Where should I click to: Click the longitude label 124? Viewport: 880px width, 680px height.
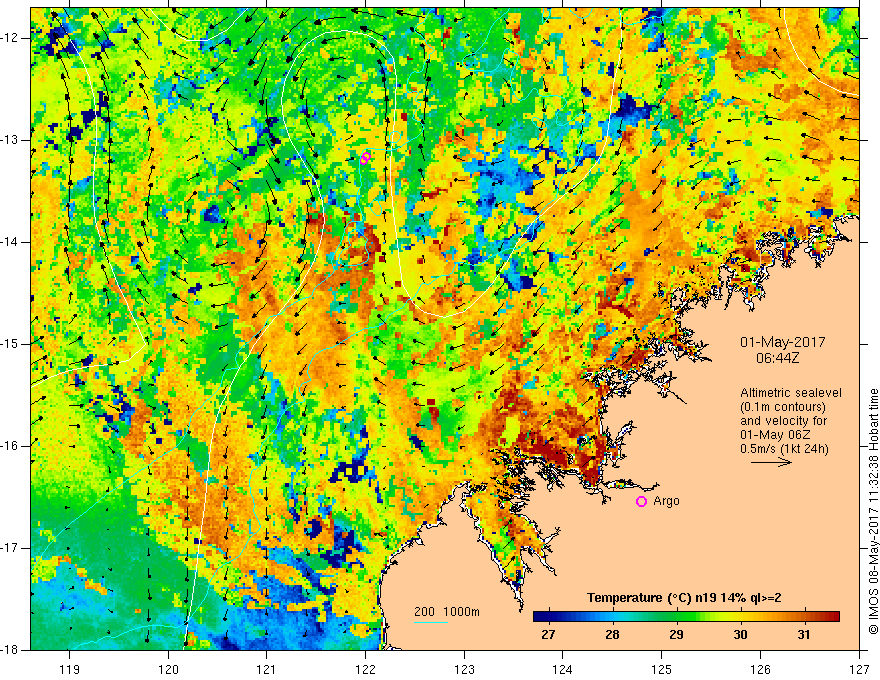pos(563,669)
